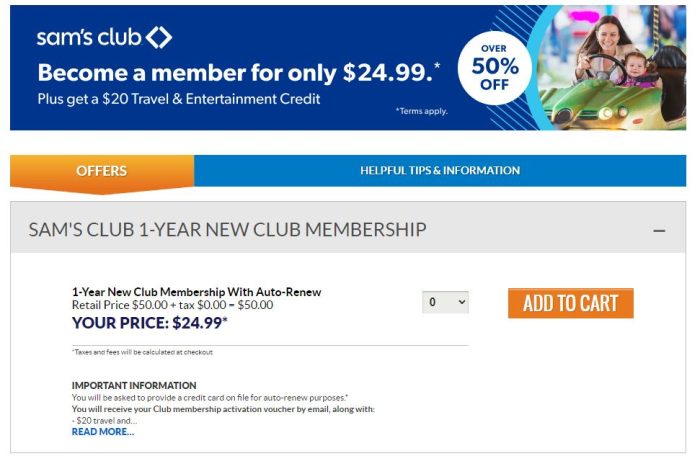Viewport: 700px width, 469px height.
Task: Click the $20 Travel & Entertainment Credit text
Action: 180,99
